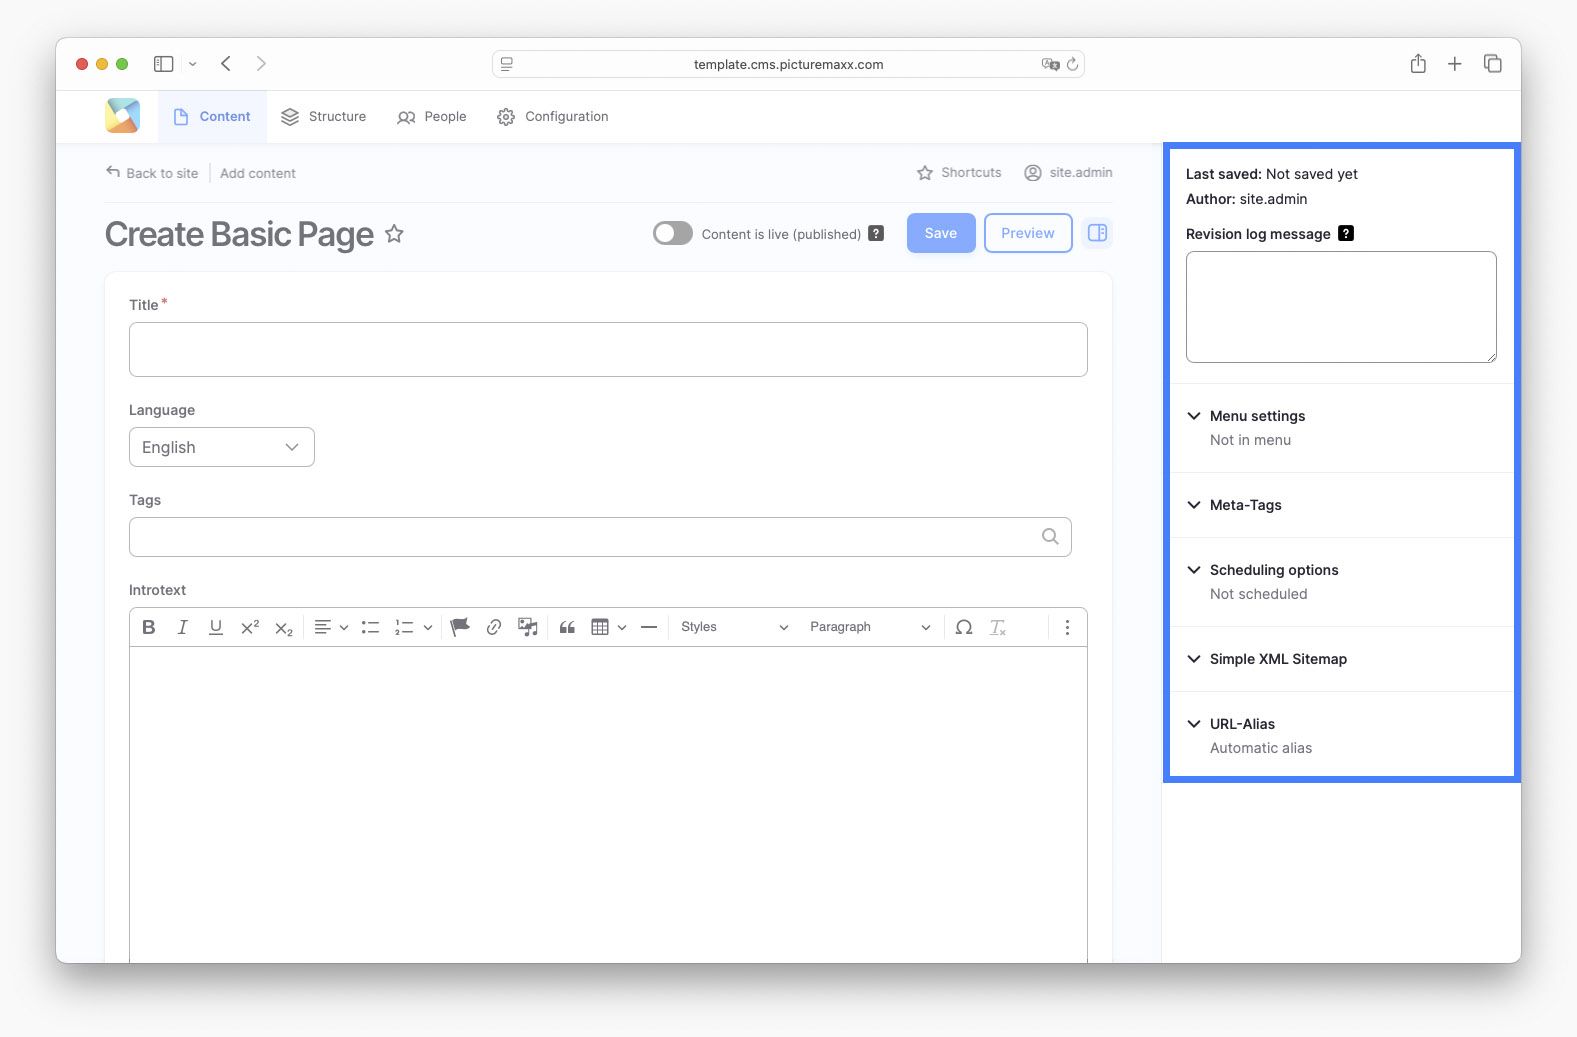Insert a block quote in Introtext
1577x1037 pixels.
[x=567, y=627]
